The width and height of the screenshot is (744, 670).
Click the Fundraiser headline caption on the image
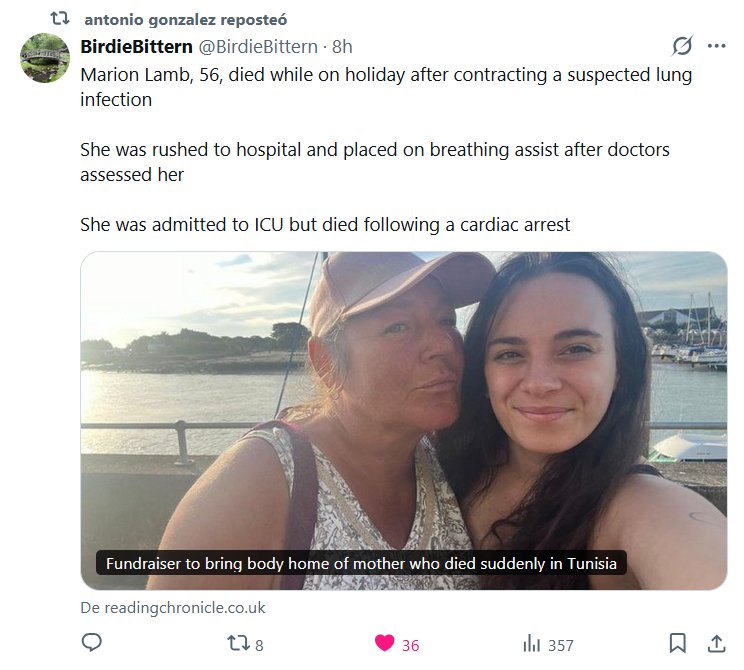pyautogui.click(x=361, y=564)
